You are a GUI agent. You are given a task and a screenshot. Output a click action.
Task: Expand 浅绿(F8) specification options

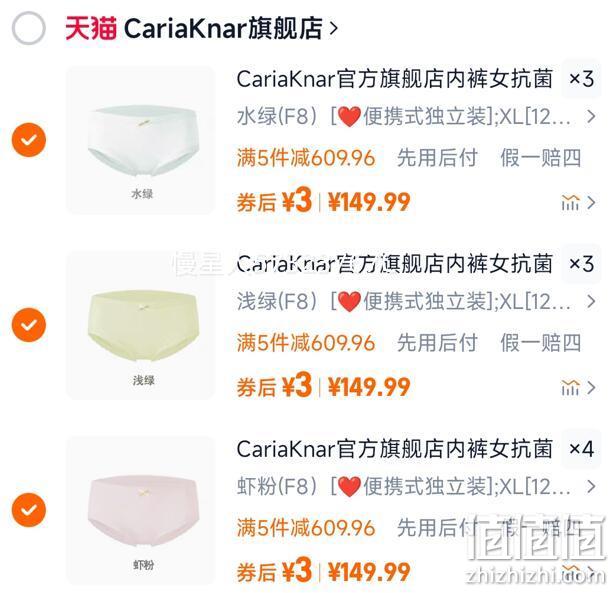416,302
